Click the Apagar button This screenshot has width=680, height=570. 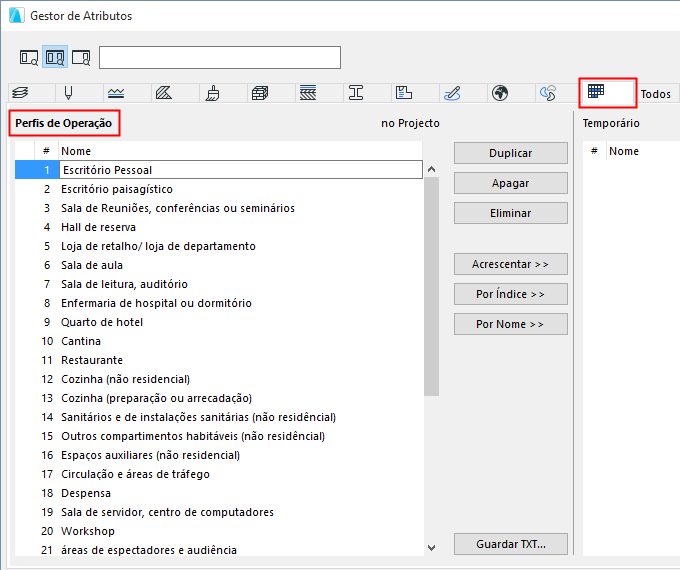pyautogui.click(x=511, y=183)
